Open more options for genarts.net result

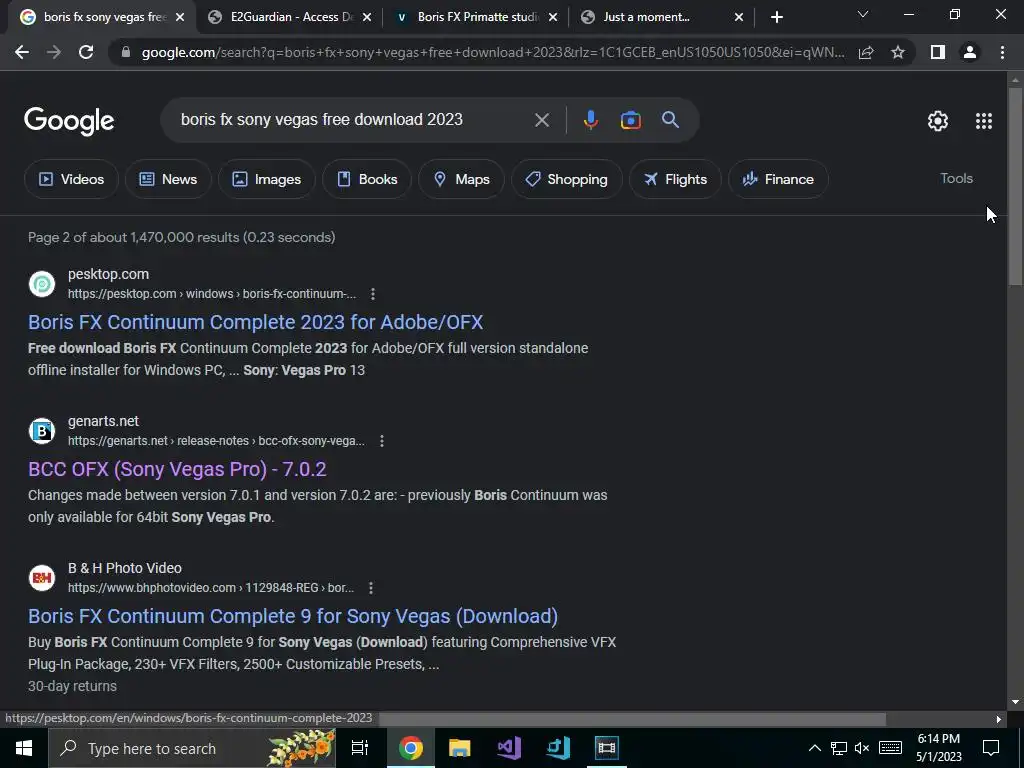click(x=382, y=441)
